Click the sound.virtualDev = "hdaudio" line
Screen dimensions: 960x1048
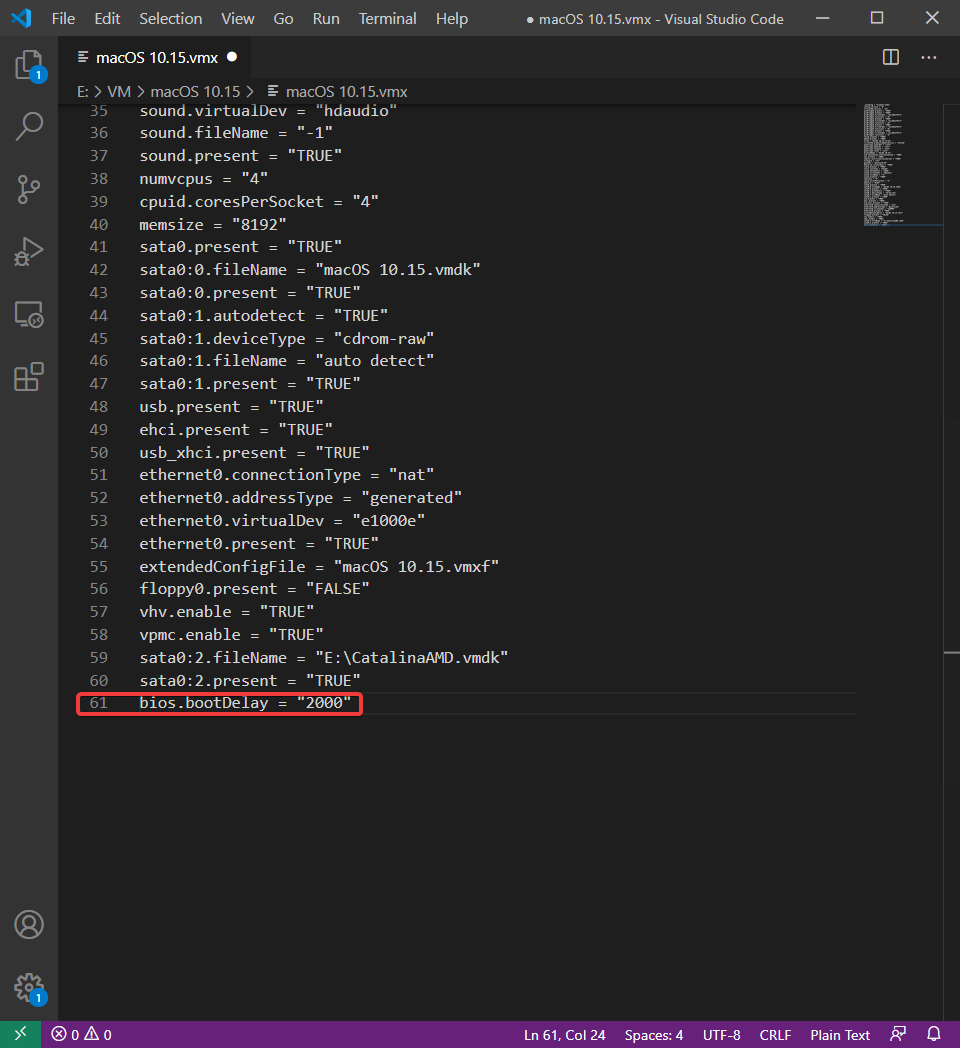point(268,111)
